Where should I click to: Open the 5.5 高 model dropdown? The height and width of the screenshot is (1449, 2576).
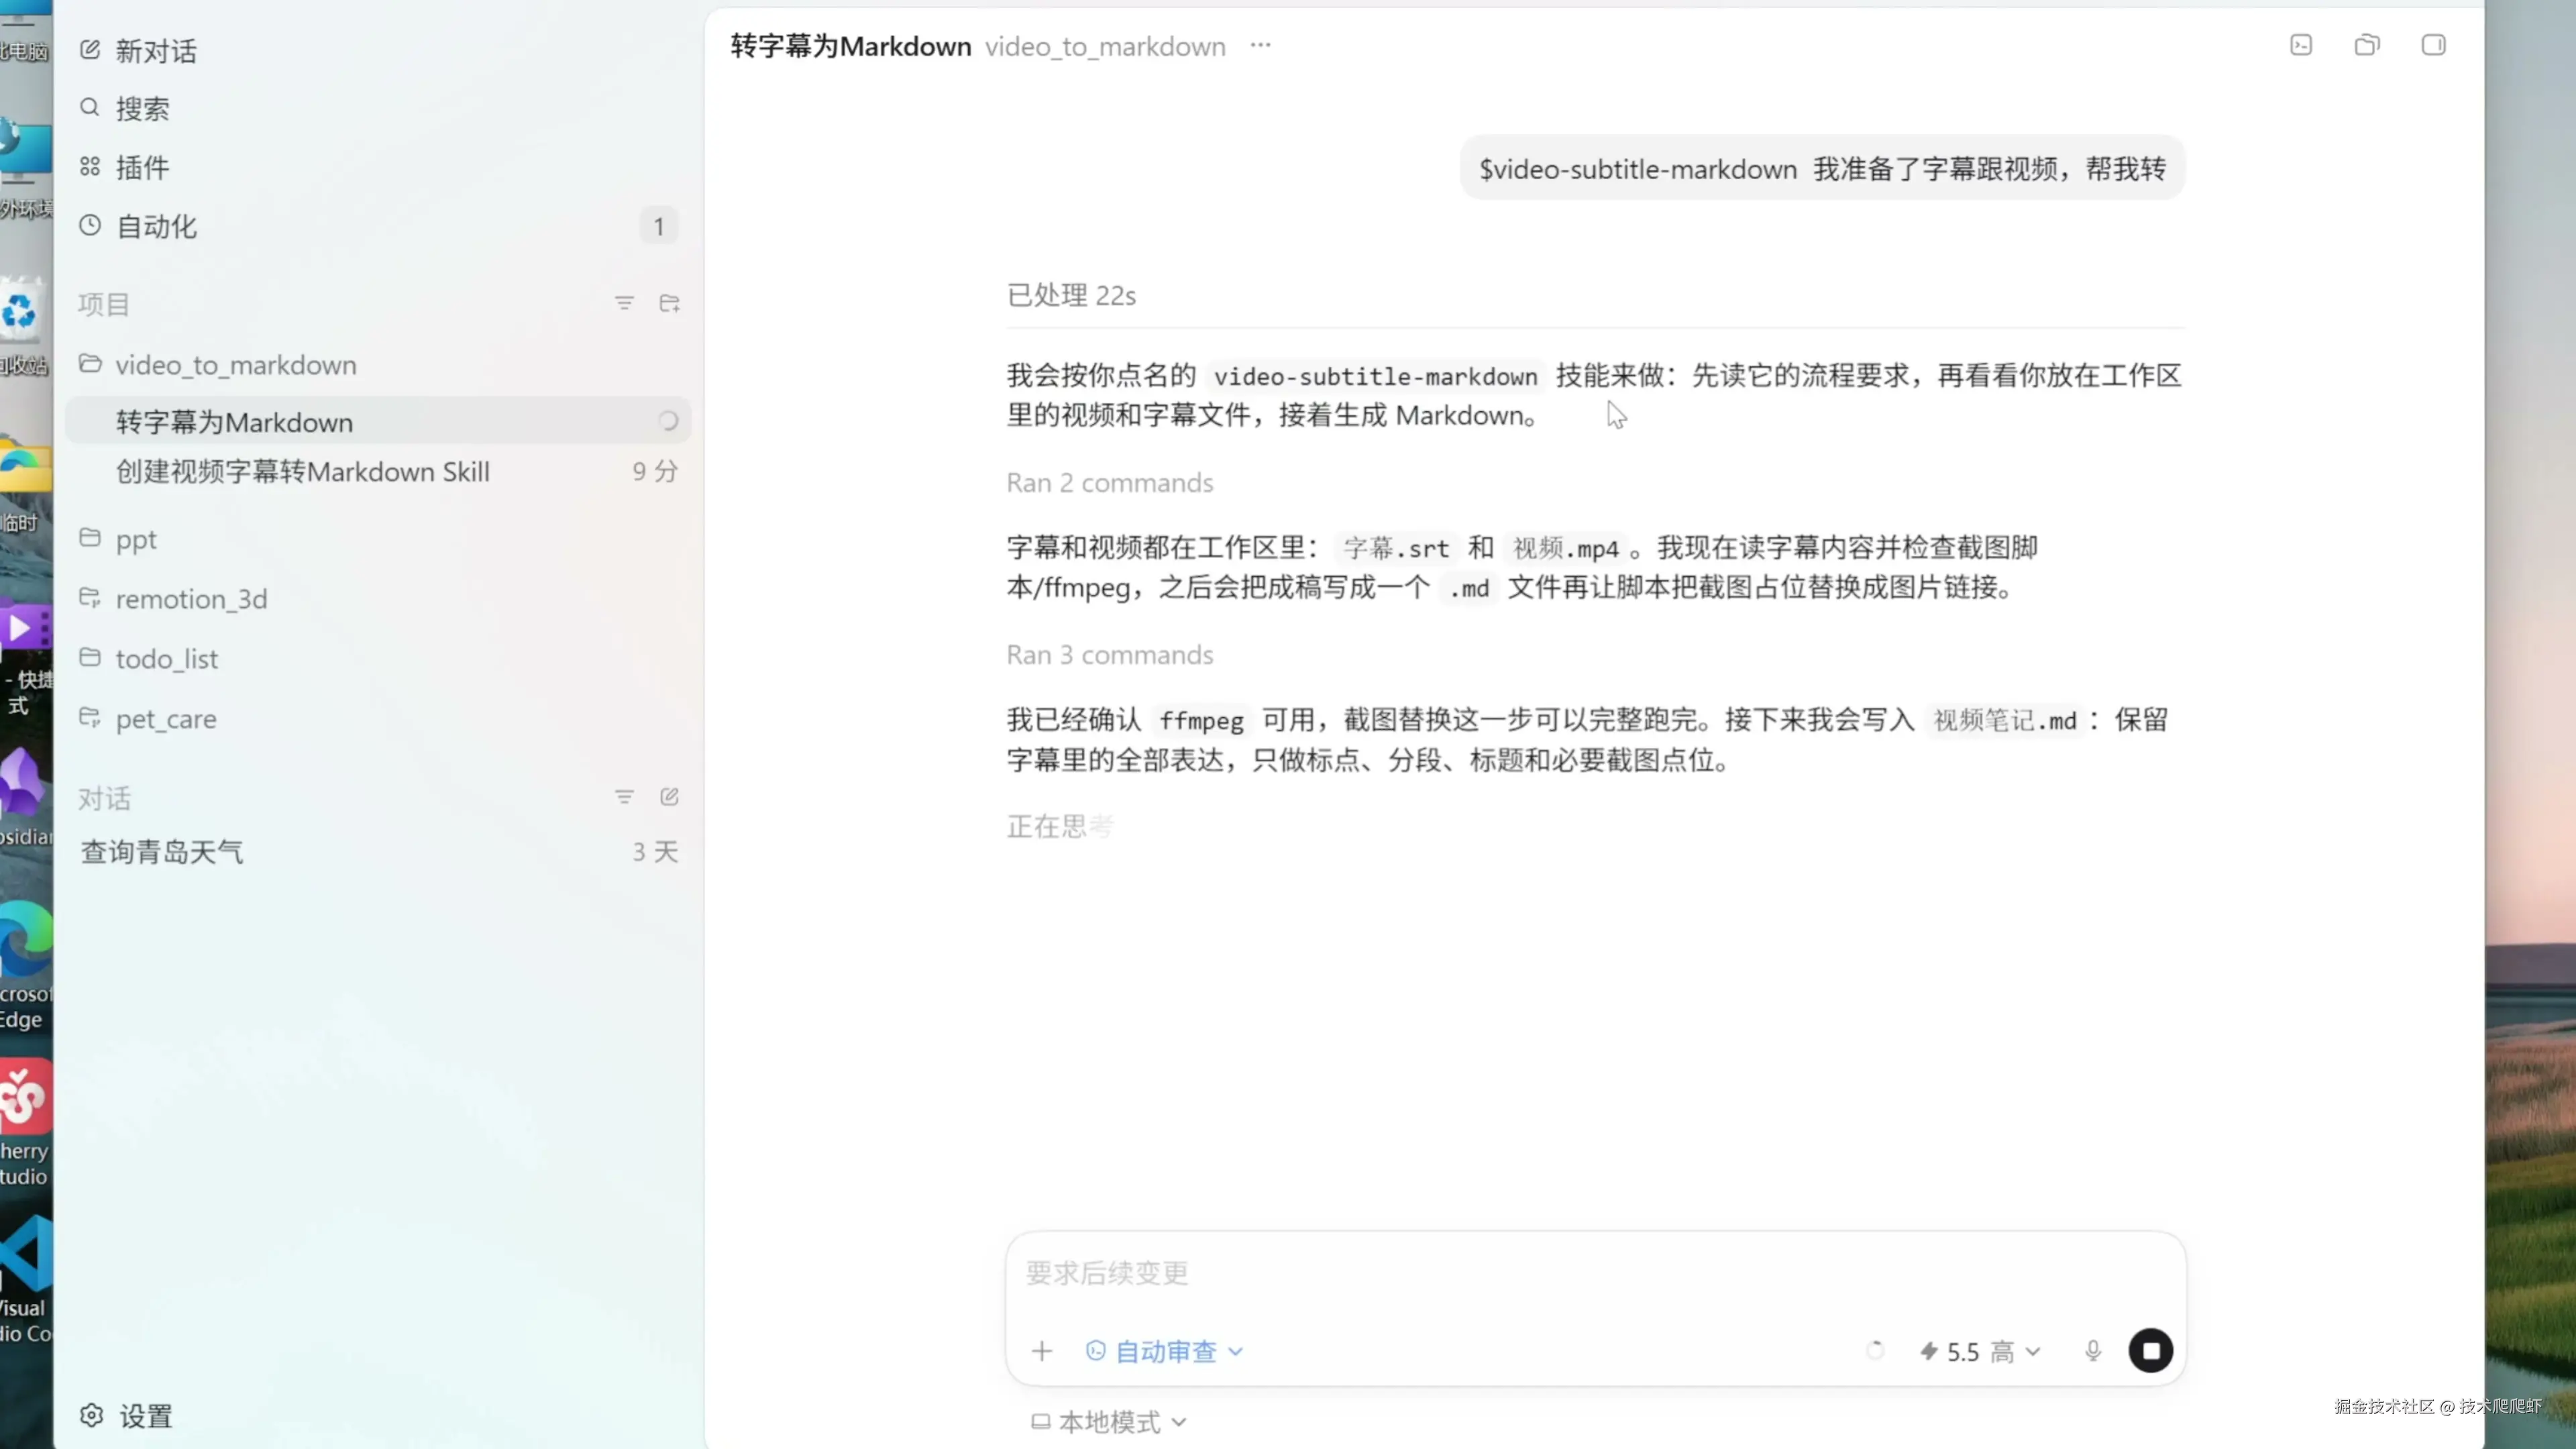click(x=1980, y=1351)
